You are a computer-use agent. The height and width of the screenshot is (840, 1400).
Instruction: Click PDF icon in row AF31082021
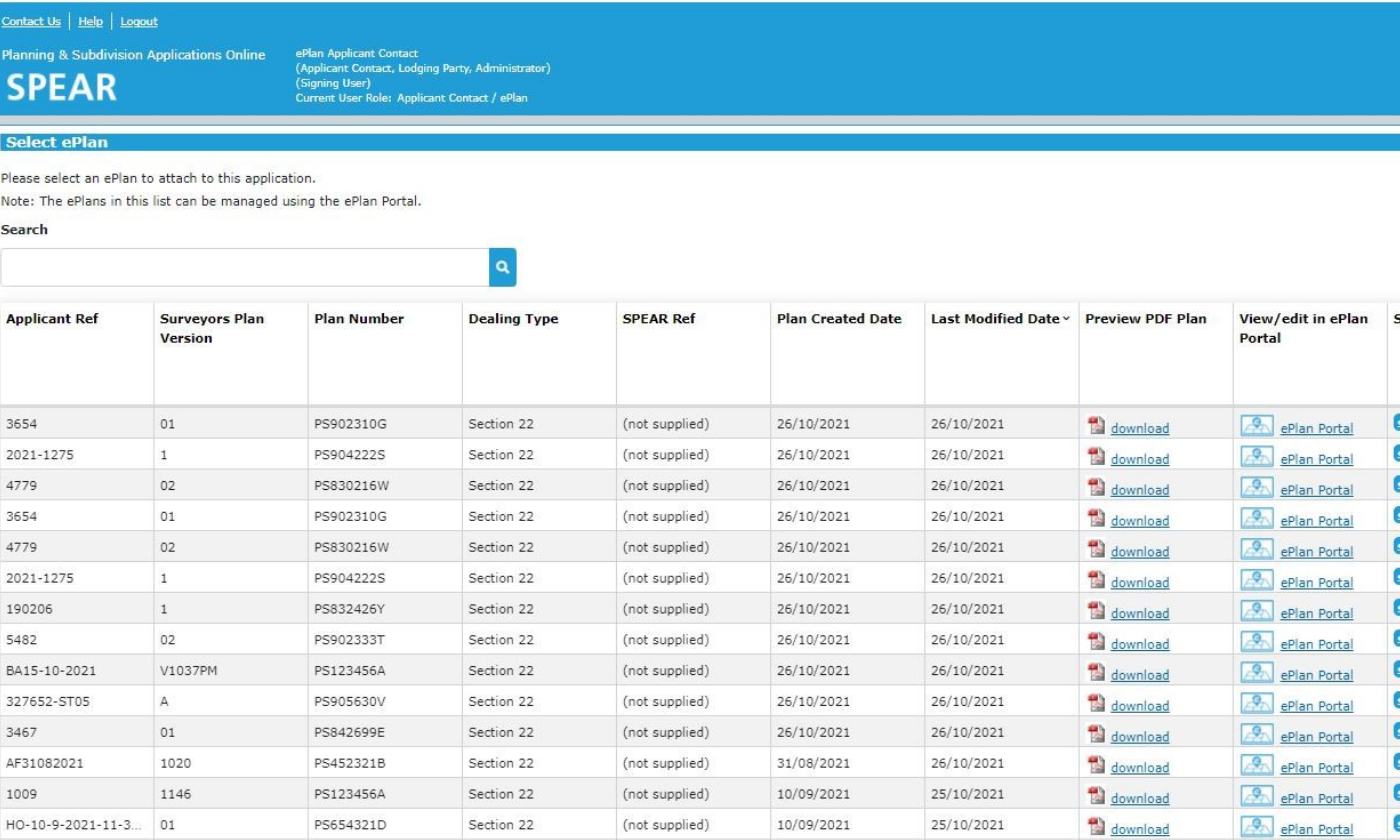tap(1096, 766)
